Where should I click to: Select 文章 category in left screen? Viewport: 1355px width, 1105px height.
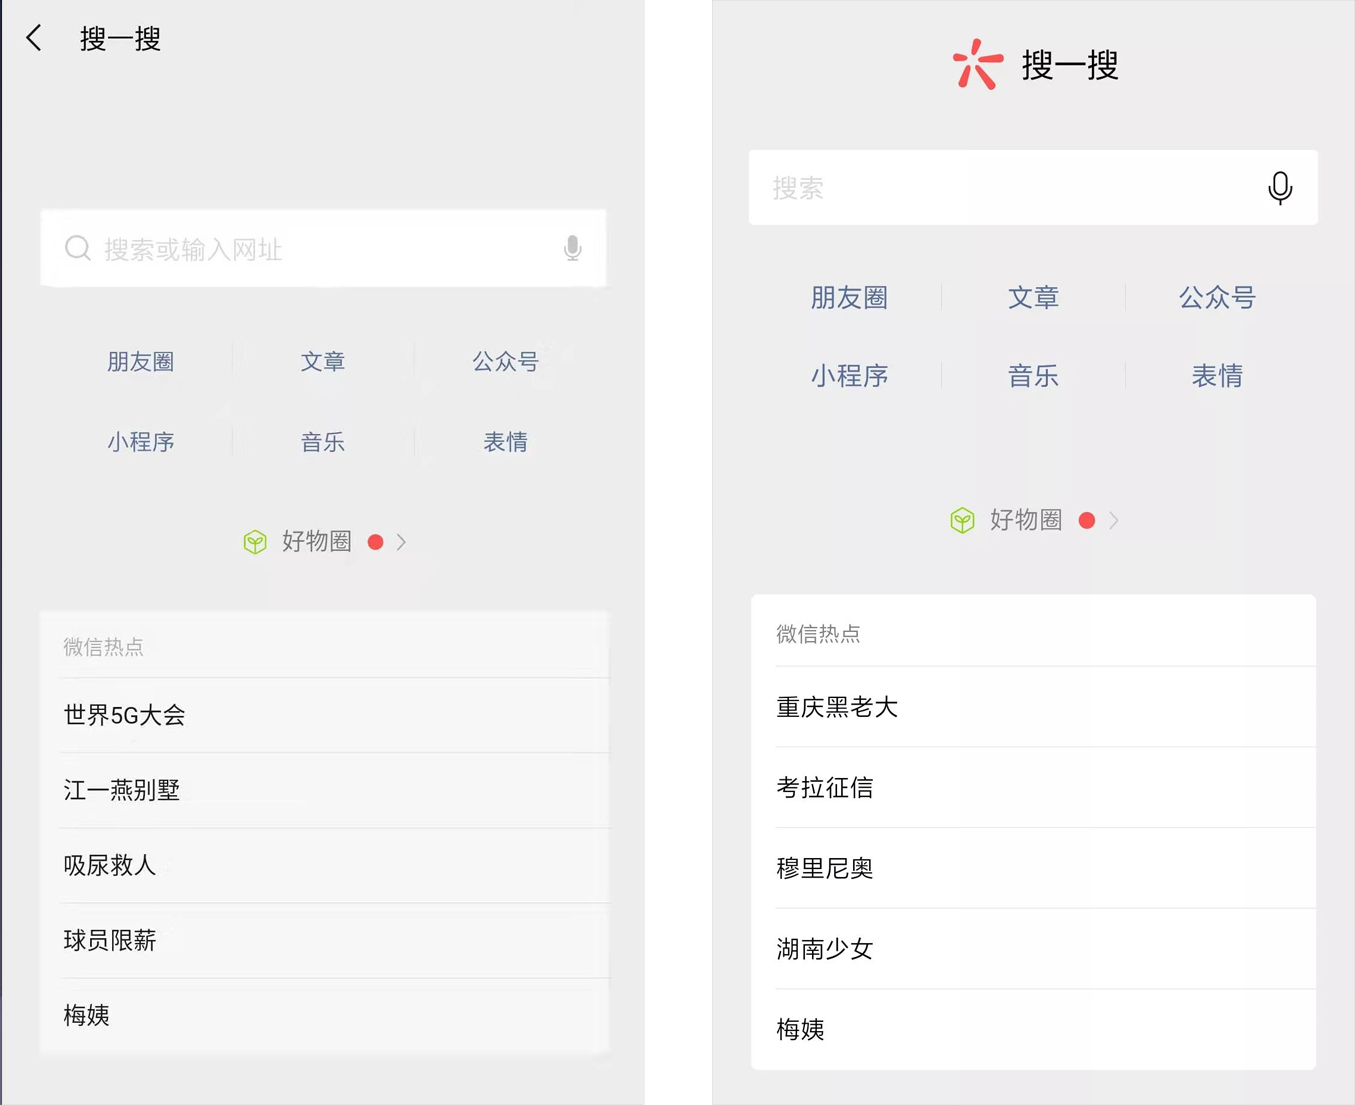tap(323, 361)
